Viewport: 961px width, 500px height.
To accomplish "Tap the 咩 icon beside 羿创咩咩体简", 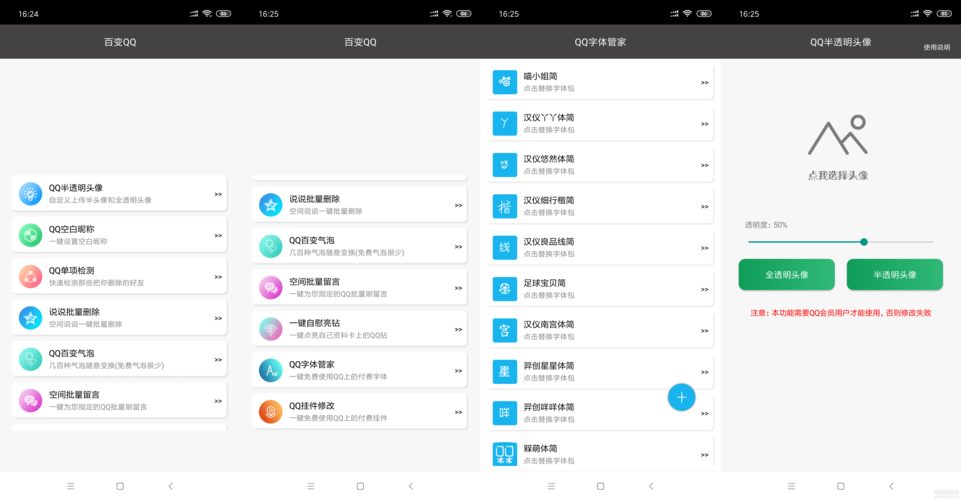I will point(504,413).
